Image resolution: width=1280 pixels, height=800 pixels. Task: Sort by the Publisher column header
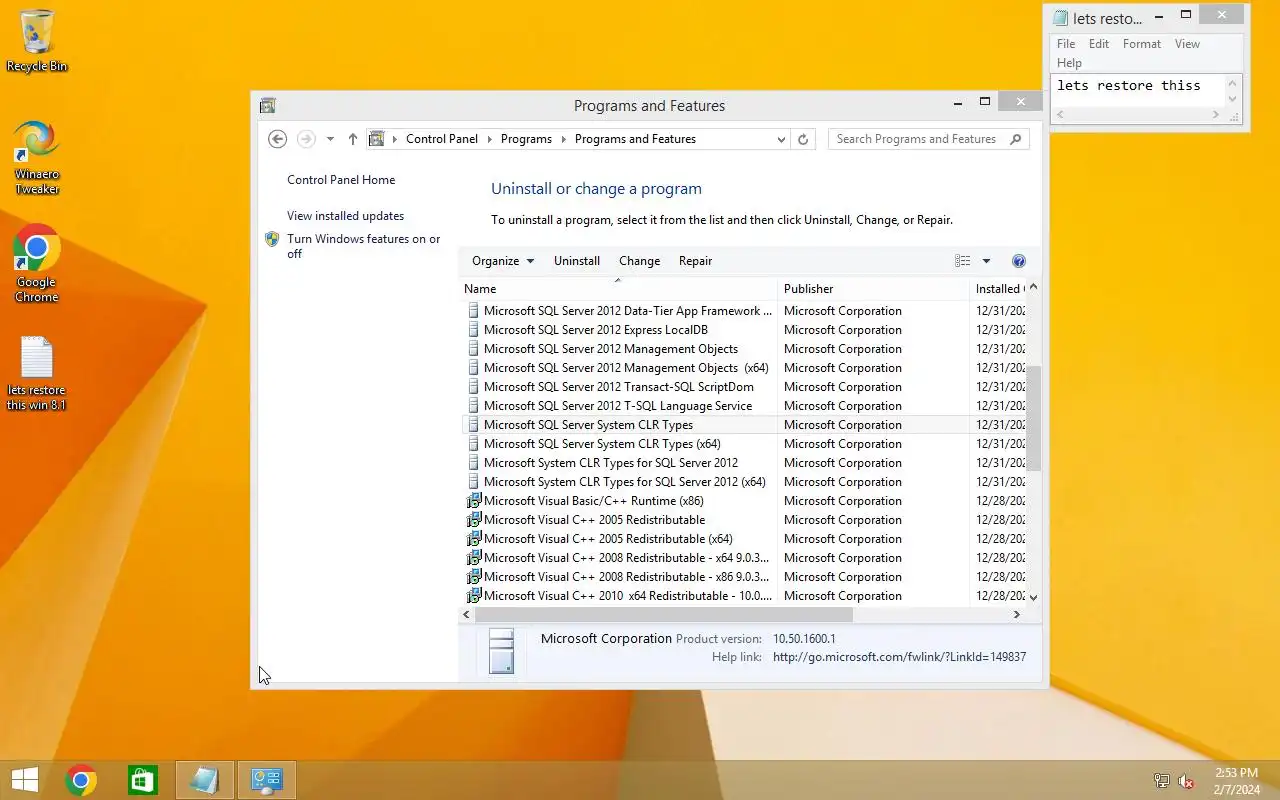click(x=872, y=289)
